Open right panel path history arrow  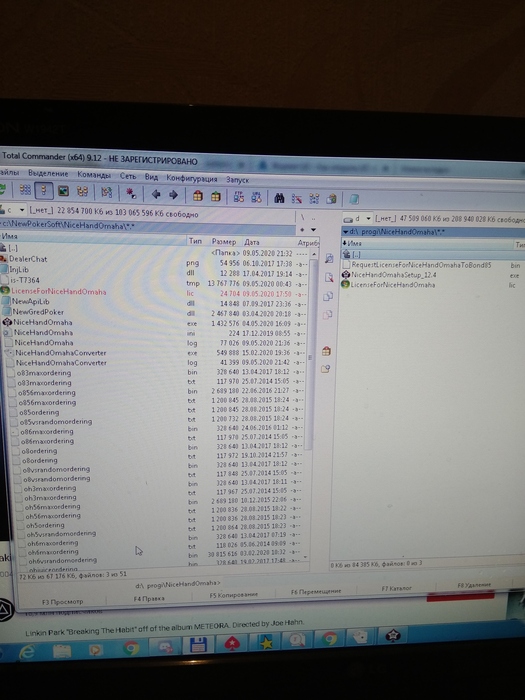point(346,232)
